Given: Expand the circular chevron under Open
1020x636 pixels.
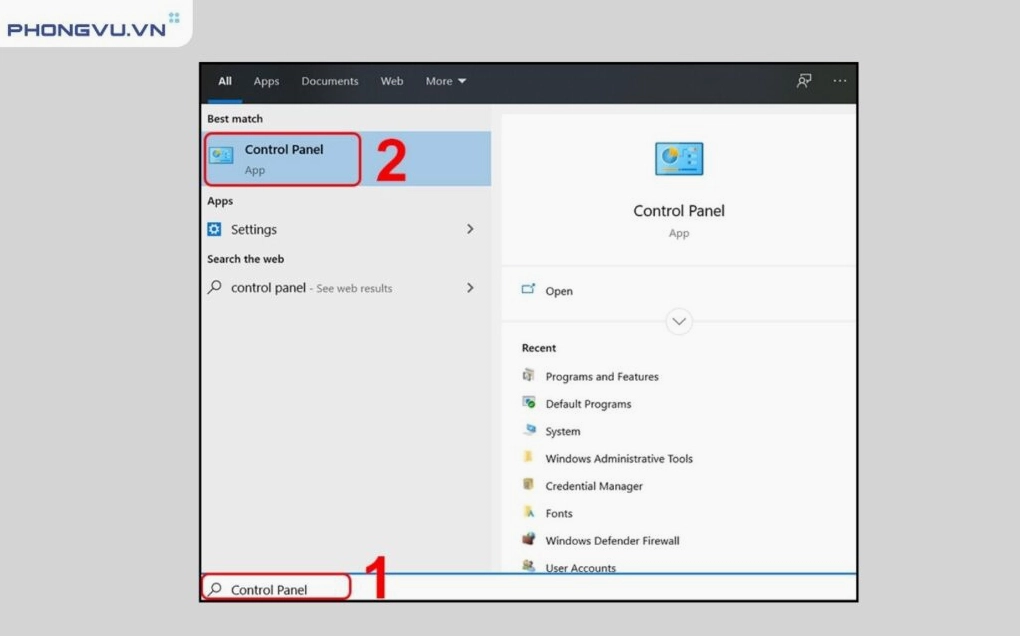Looking at the screenshot, I should (x=679, y=321).
